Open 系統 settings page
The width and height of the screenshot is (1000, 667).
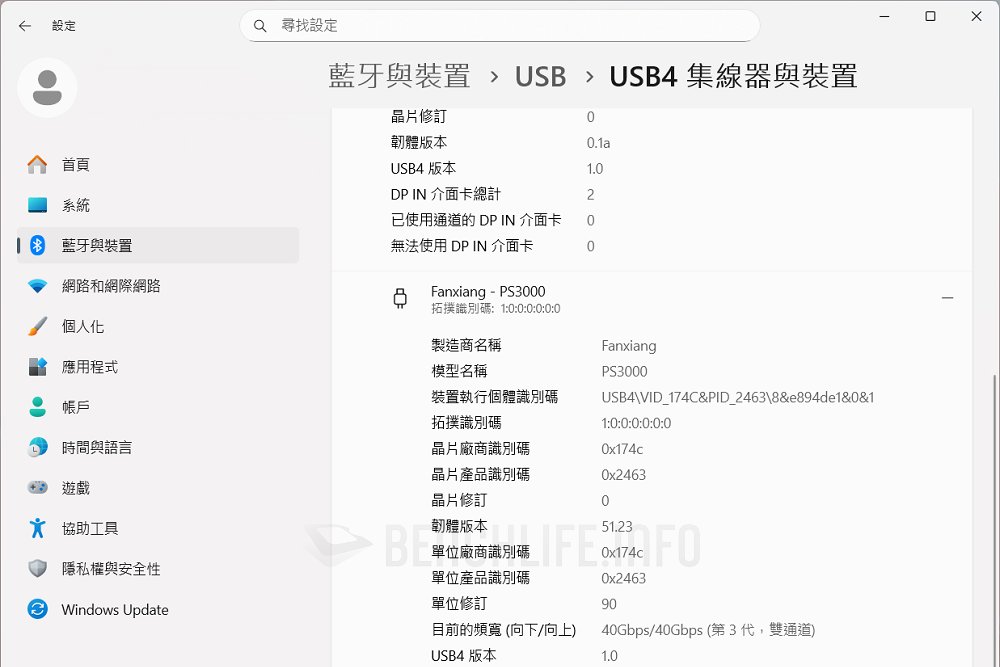pos(76,205)
